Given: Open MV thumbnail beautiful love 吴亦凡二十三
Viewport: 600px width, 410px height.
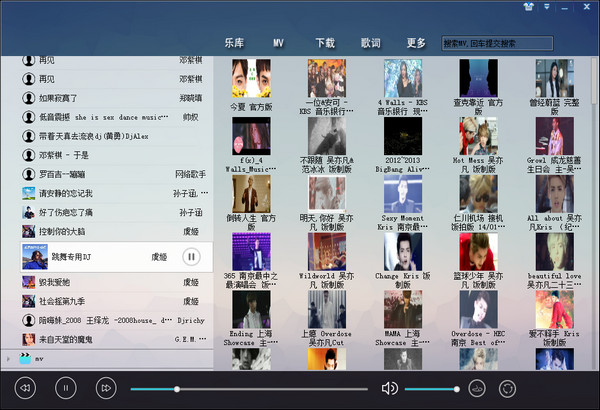Looking at the screenshot, I should point(554,252).
